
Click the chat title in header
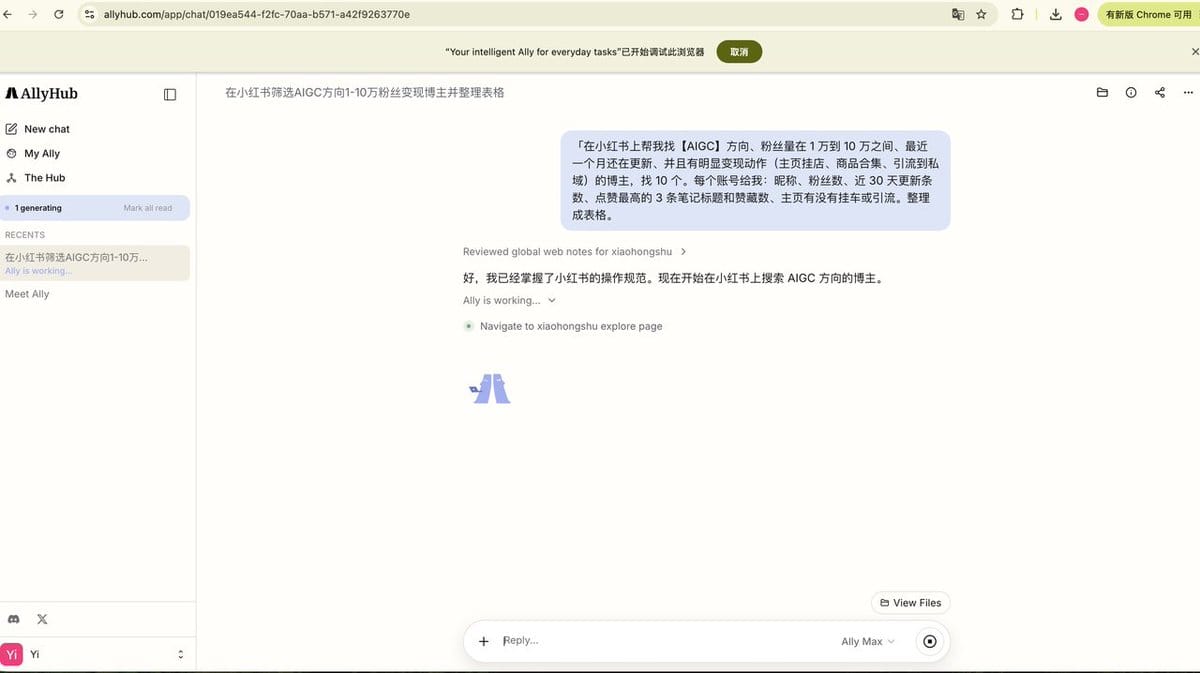pos(364,93)
